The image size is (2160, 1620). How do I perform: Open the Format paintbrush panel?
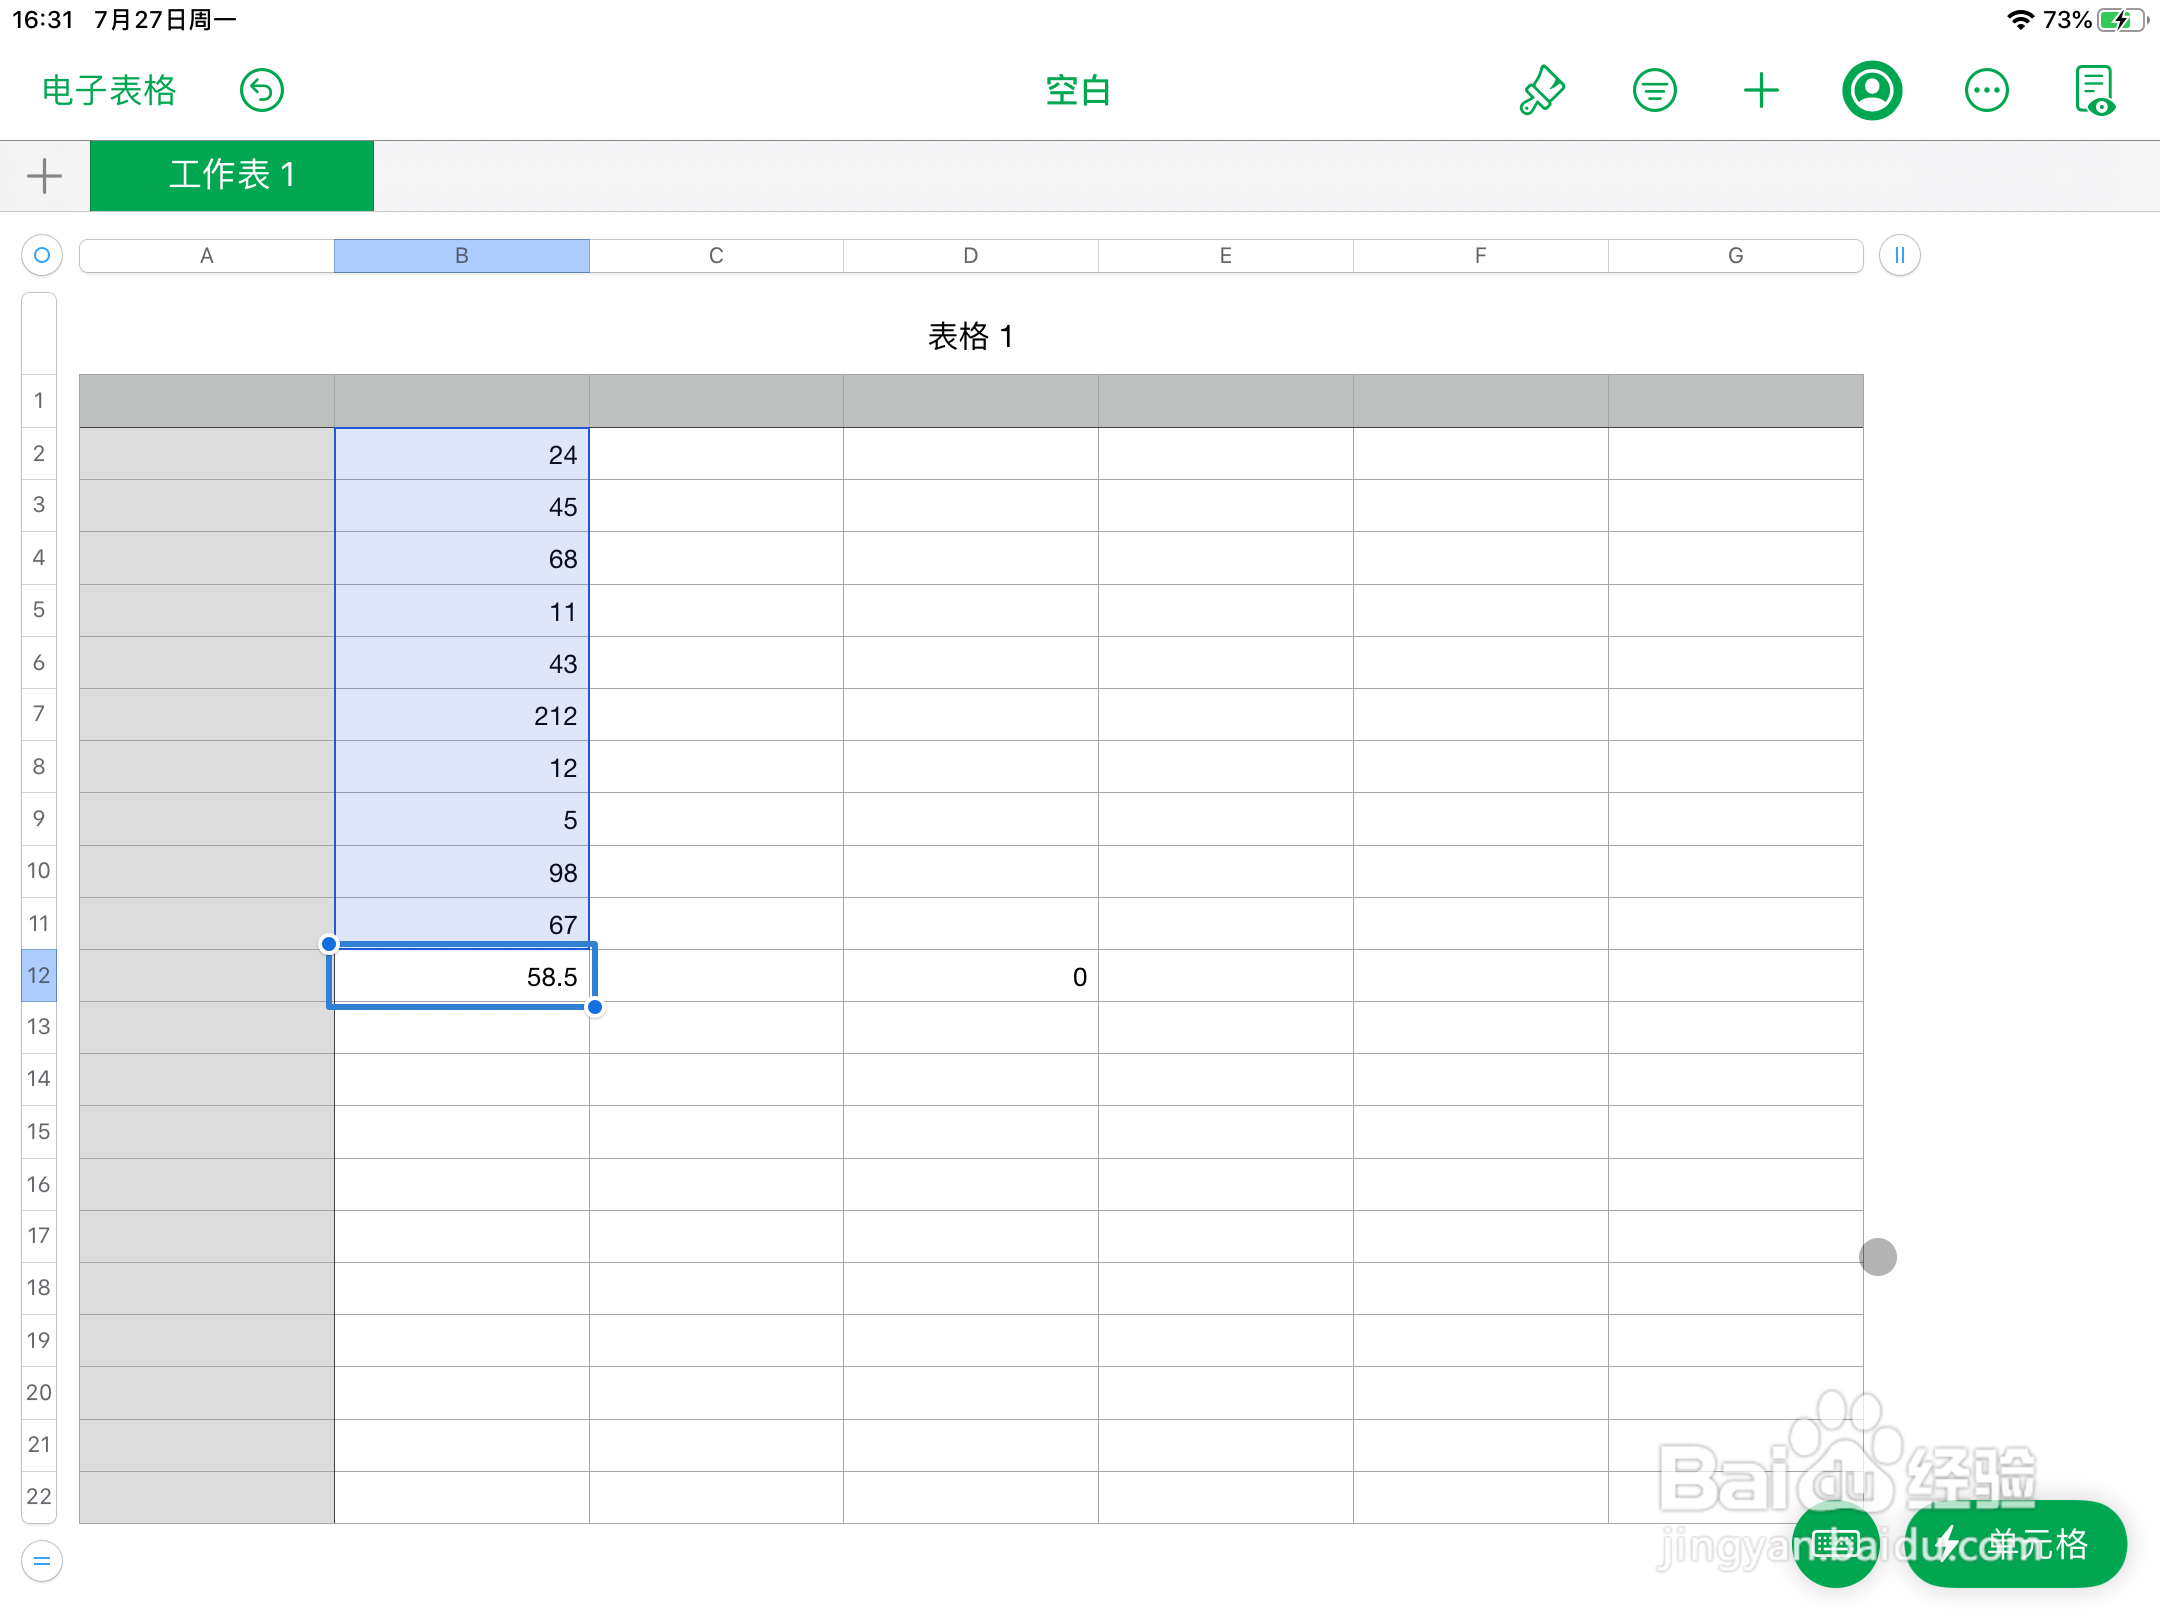coord(1540,90)
